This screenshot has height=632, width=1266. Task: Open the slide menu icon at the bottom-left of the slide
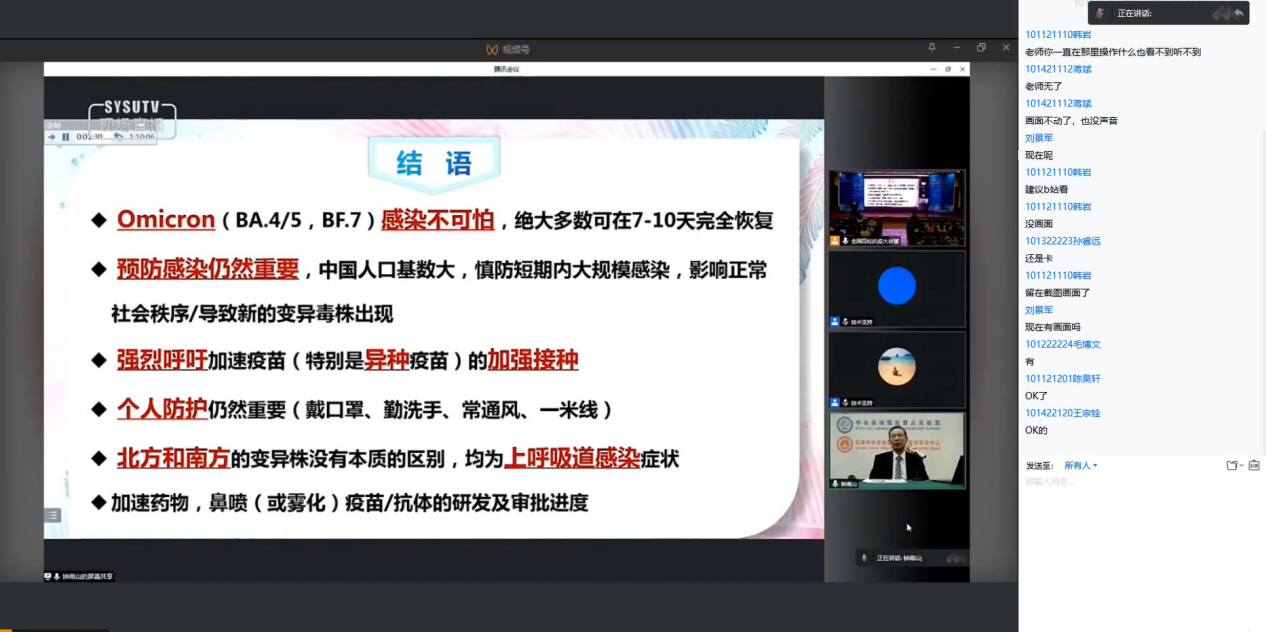pyautogui.click(x=53, y=515)
